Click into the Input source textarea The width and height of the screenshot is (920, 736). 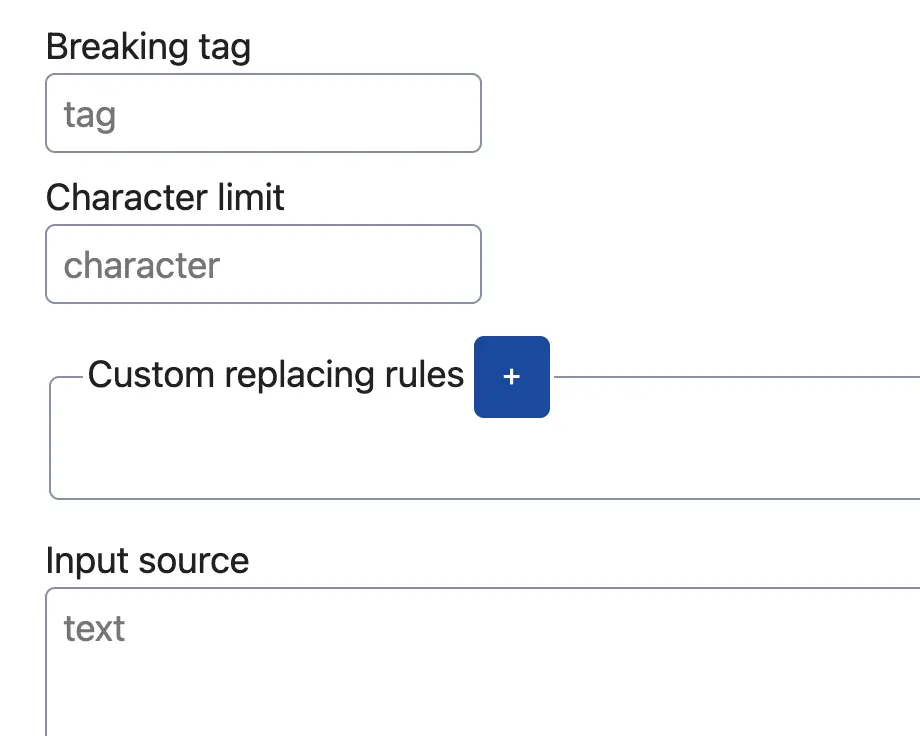[x=483, y=661]
